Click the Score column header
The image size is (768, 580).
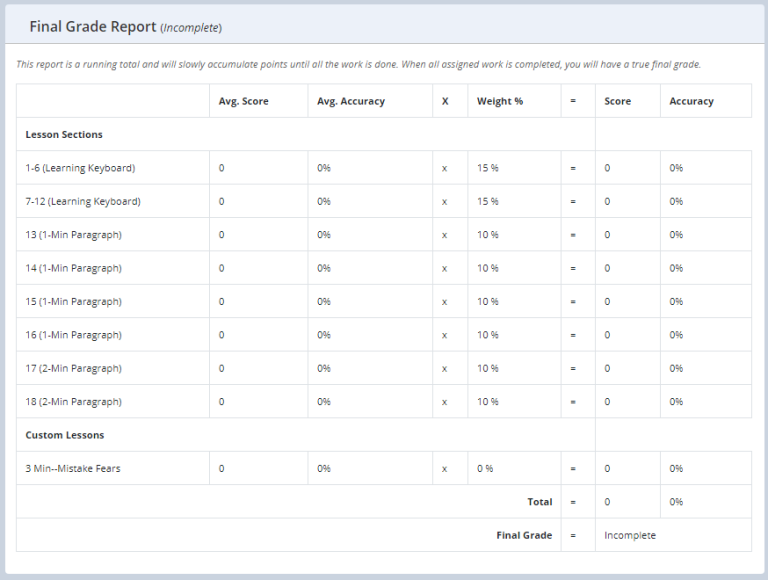[x=617, y=101]
